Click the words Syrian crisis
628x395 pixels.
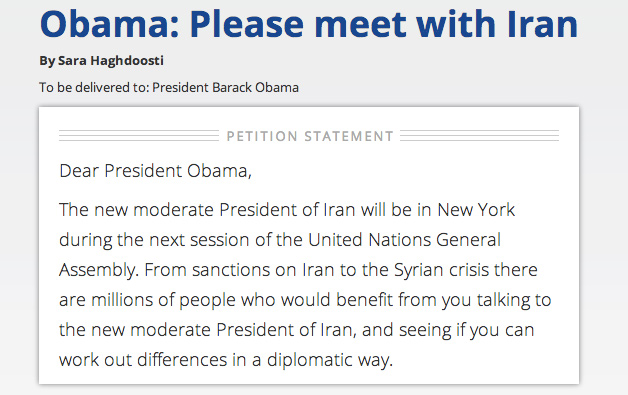tap(441, 270)
